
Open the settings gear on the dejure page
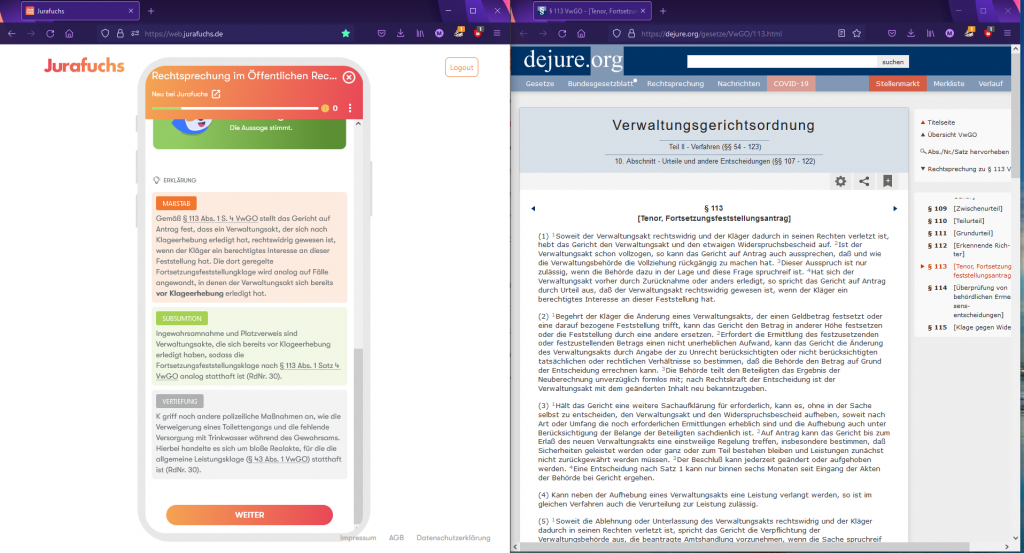pyautogui.click(x=840, y=182)
